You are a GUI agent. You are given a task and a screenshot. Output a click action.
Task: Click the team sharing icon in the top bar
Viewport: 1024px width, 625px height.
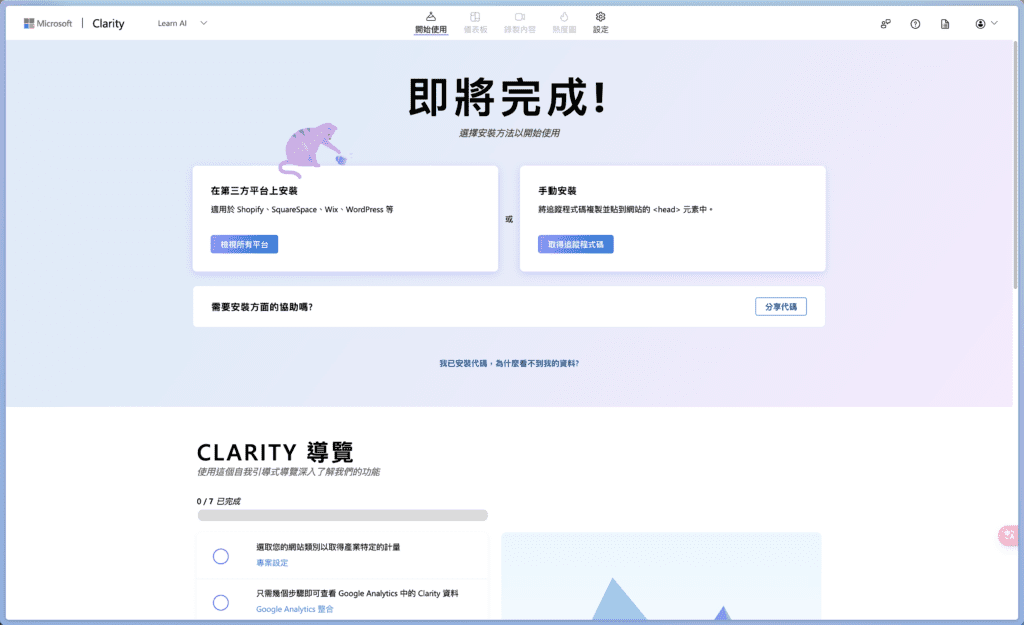[885, 24]
